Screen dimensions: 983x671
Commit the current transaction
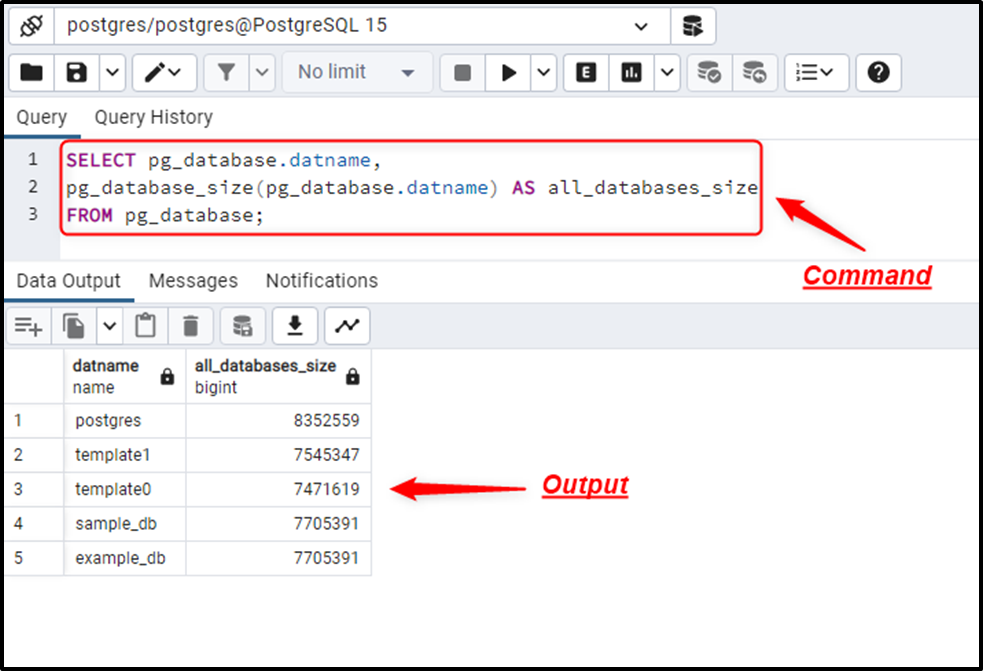point(709,72)
